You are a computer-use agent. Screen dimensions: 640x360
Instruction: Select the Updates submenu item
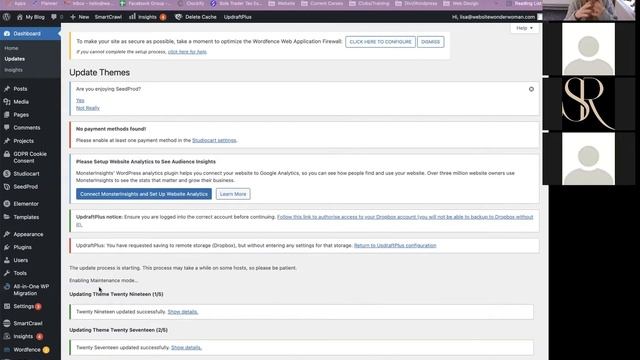pyautogui.click(x=15, y=59)
